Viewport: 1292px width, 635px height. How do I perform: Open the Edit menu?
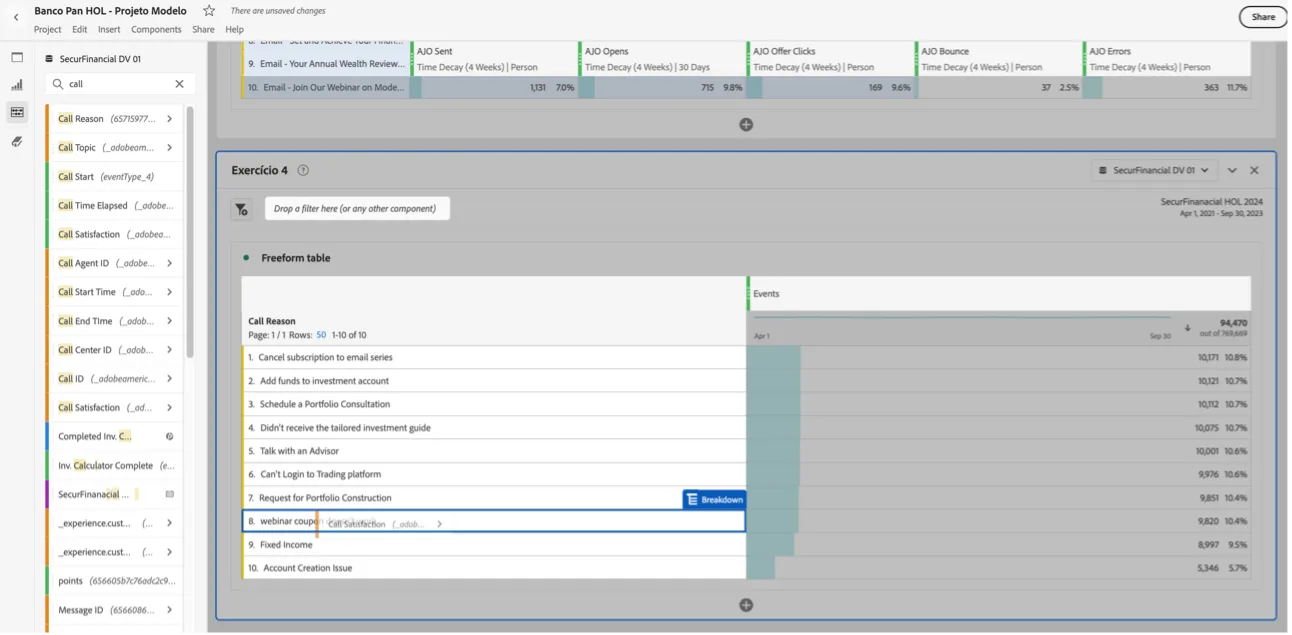click(80, 30)
